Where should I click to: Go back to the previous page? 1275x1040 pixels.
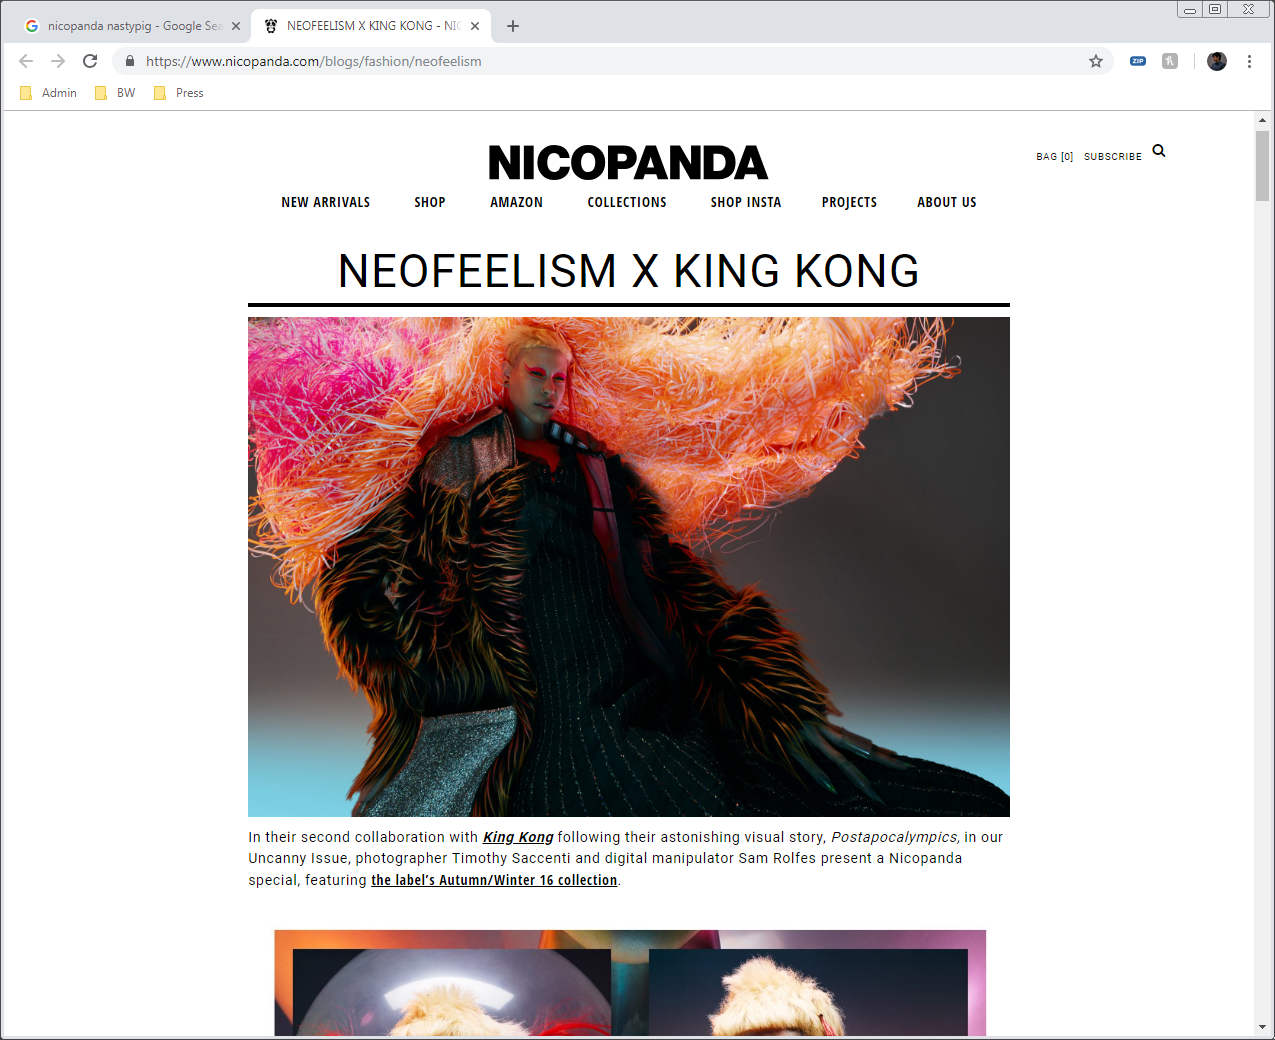25,61
